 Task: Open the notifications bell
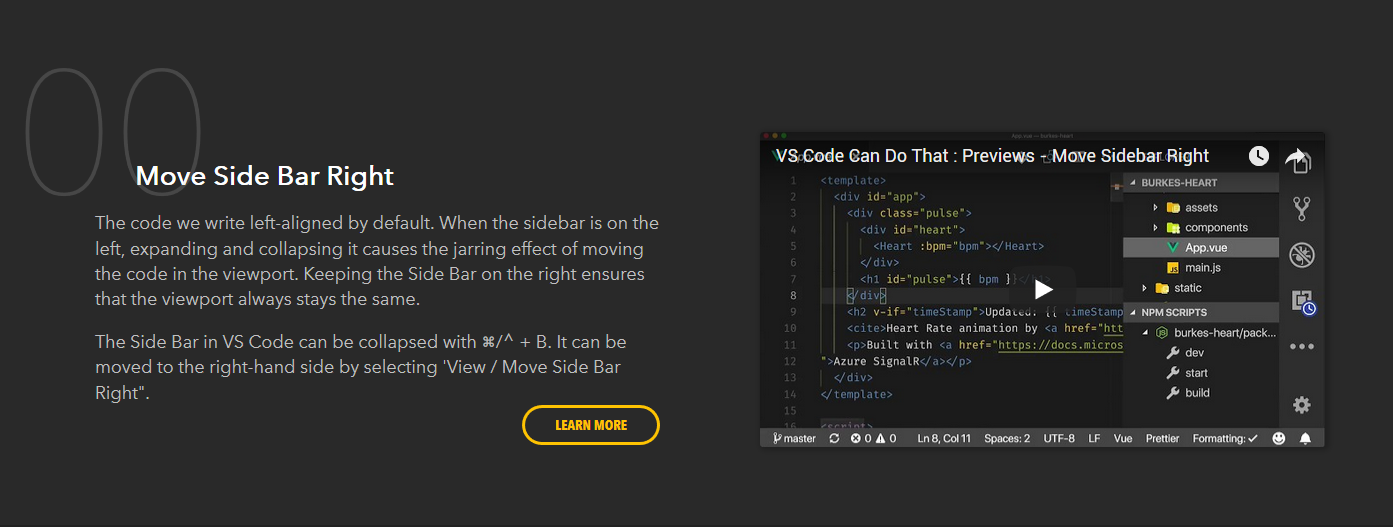click(x=1305, y=438)
